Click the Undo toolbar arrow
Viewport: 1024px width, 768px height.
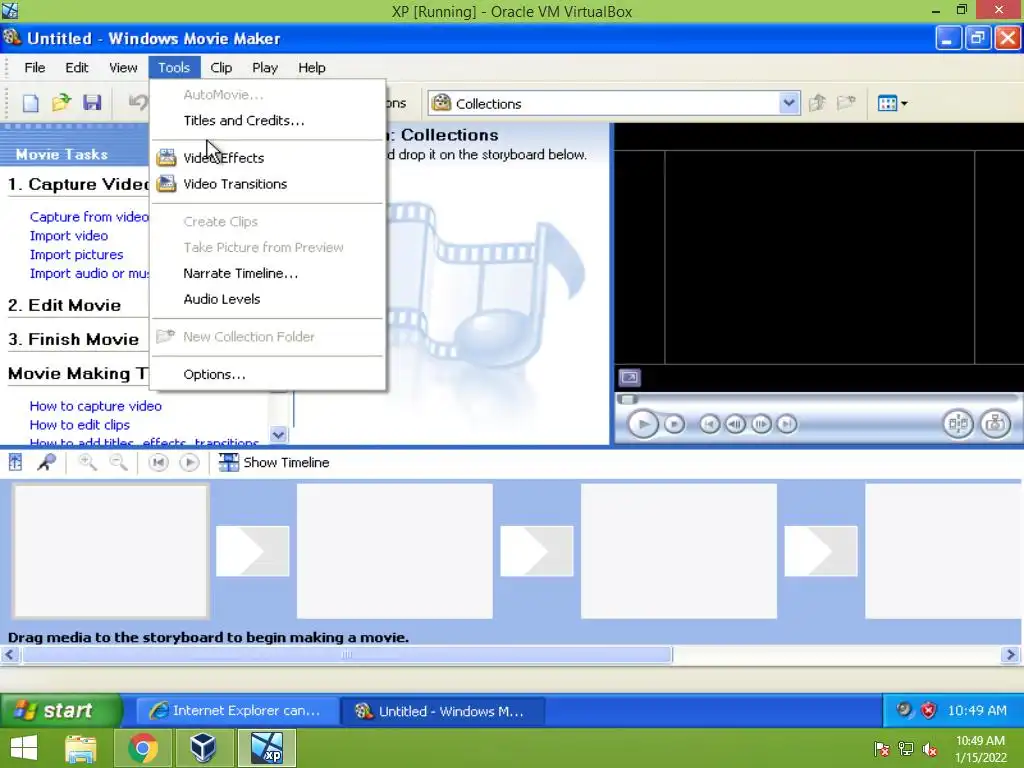point(137,103)
